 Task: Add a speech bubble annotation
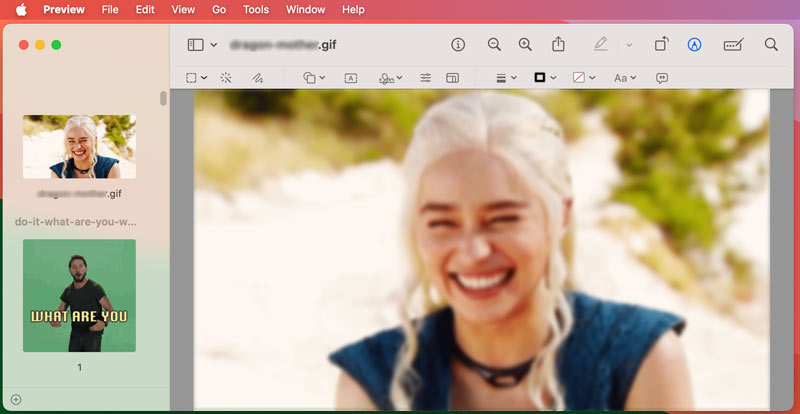tap(662, 78)
